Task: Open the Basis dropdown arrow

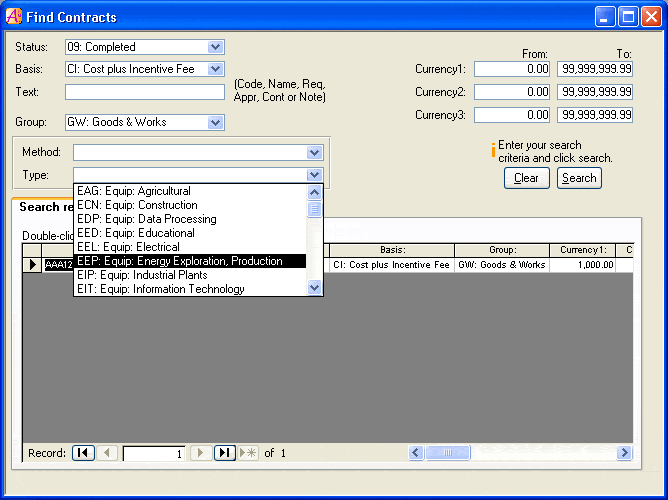Action: (216, 69)
